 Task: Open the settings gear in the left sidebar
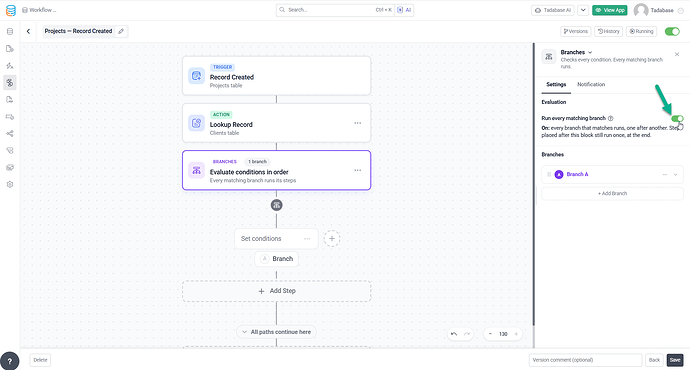pos(10,184)
